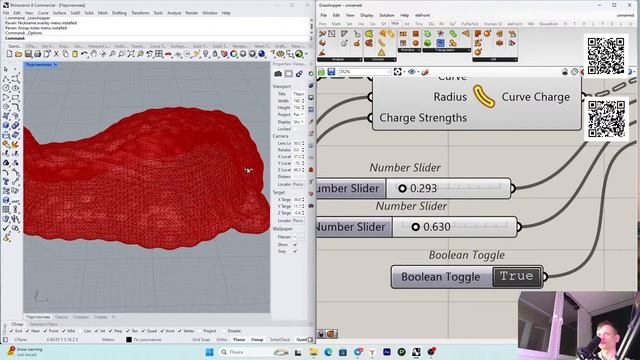
Task: Click the padlock icon in Rhino toolbar
Action: click(x=215, y=54)
